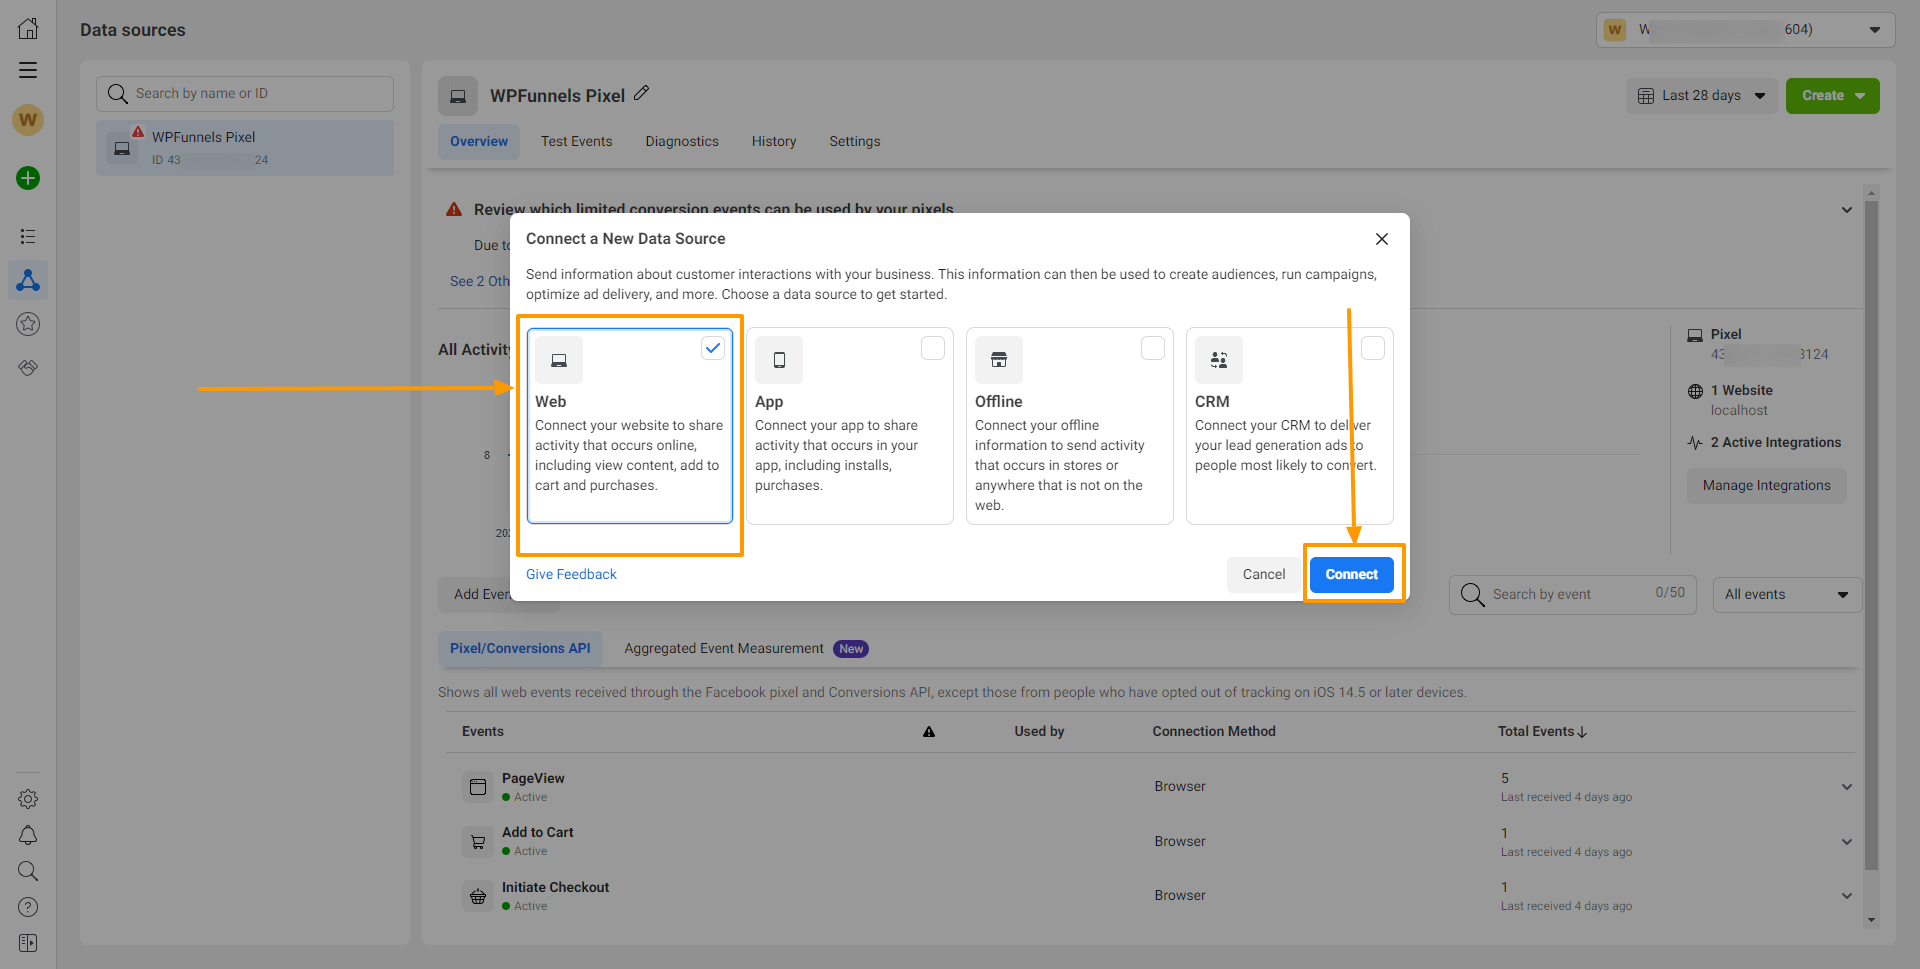
Task: Click the red warning icon near Review message
Action: (x=454, y=209)
